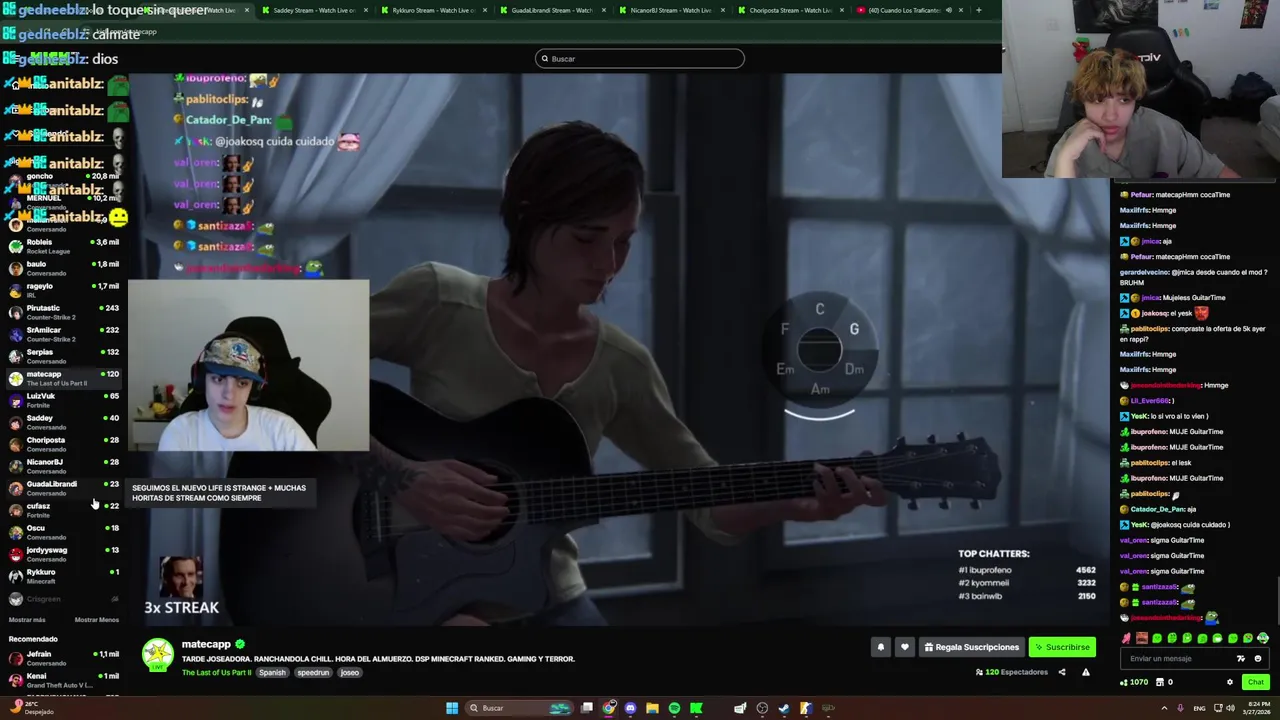Show hidden system tray icons chevron

tap(1164, 708)
